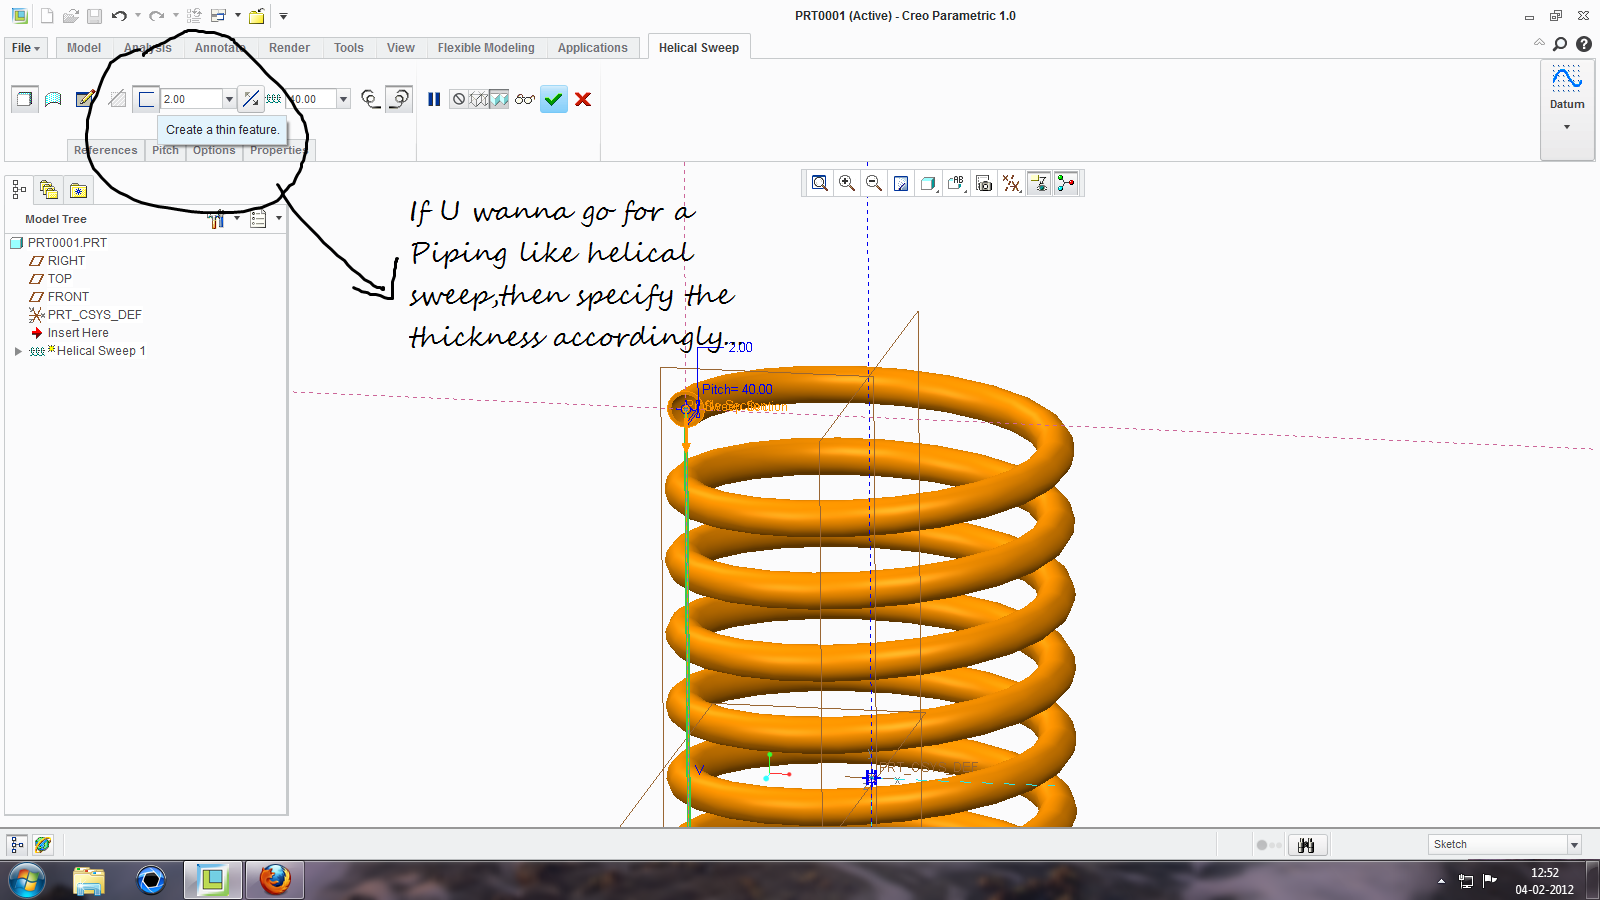Click the annotation AB icon

coord(956,183)
